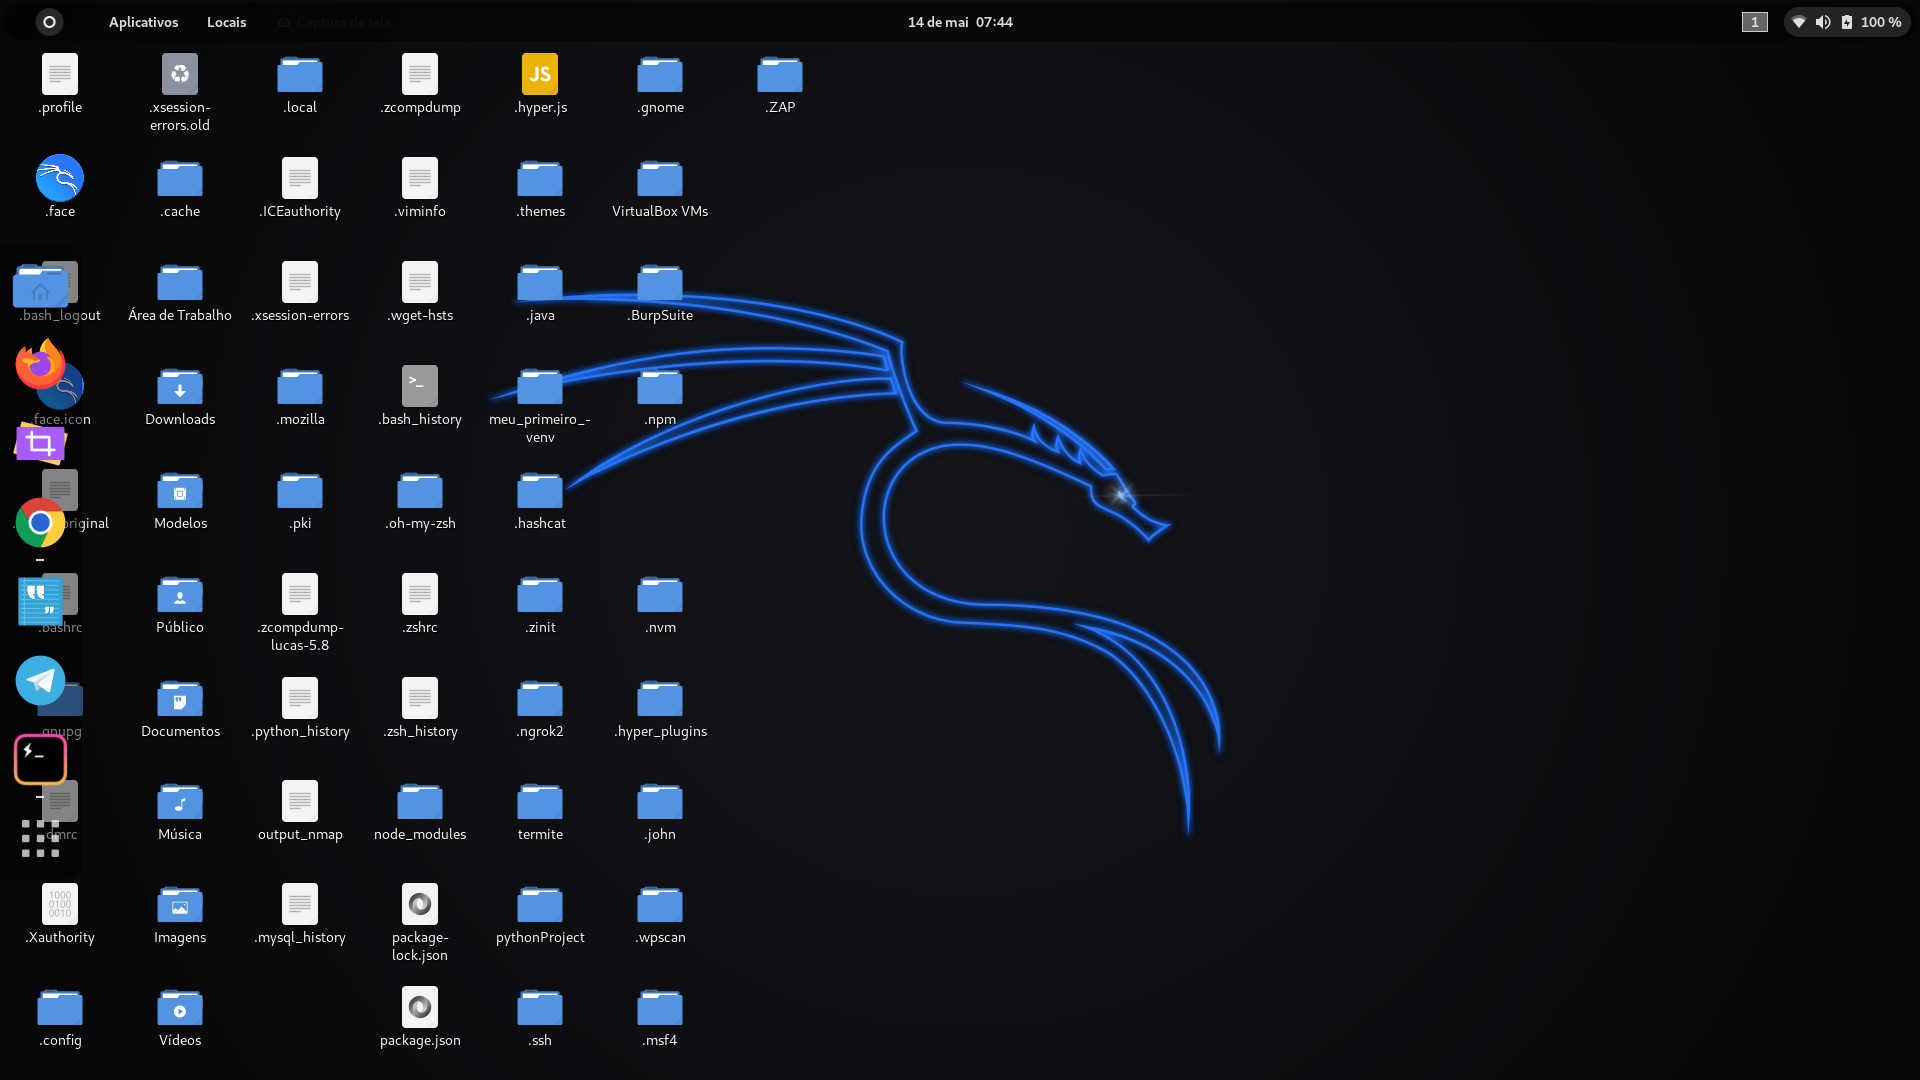Select the .python_history file

pos(300,698)
